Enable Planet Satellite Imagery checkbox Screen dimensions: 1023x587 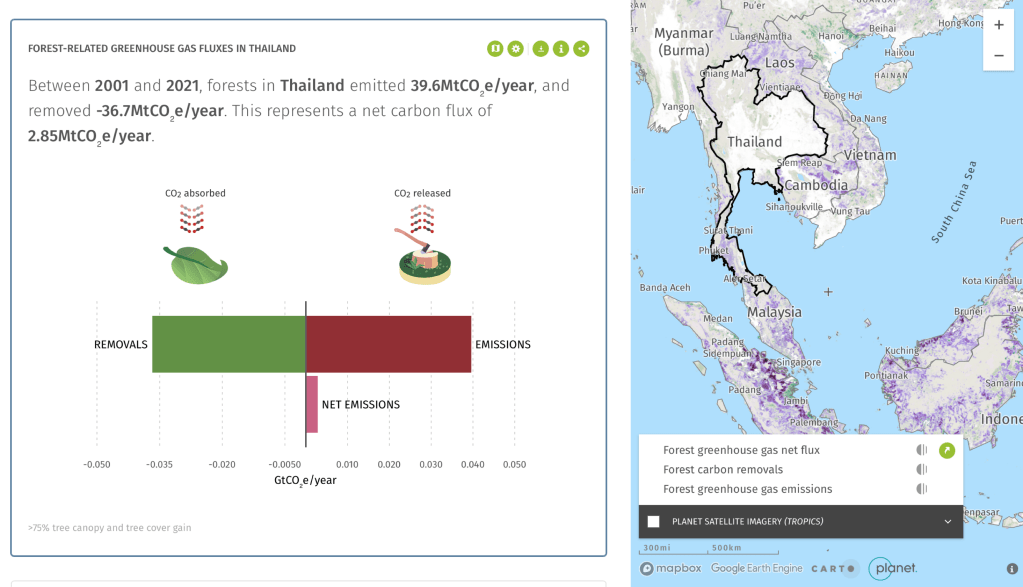654,521
